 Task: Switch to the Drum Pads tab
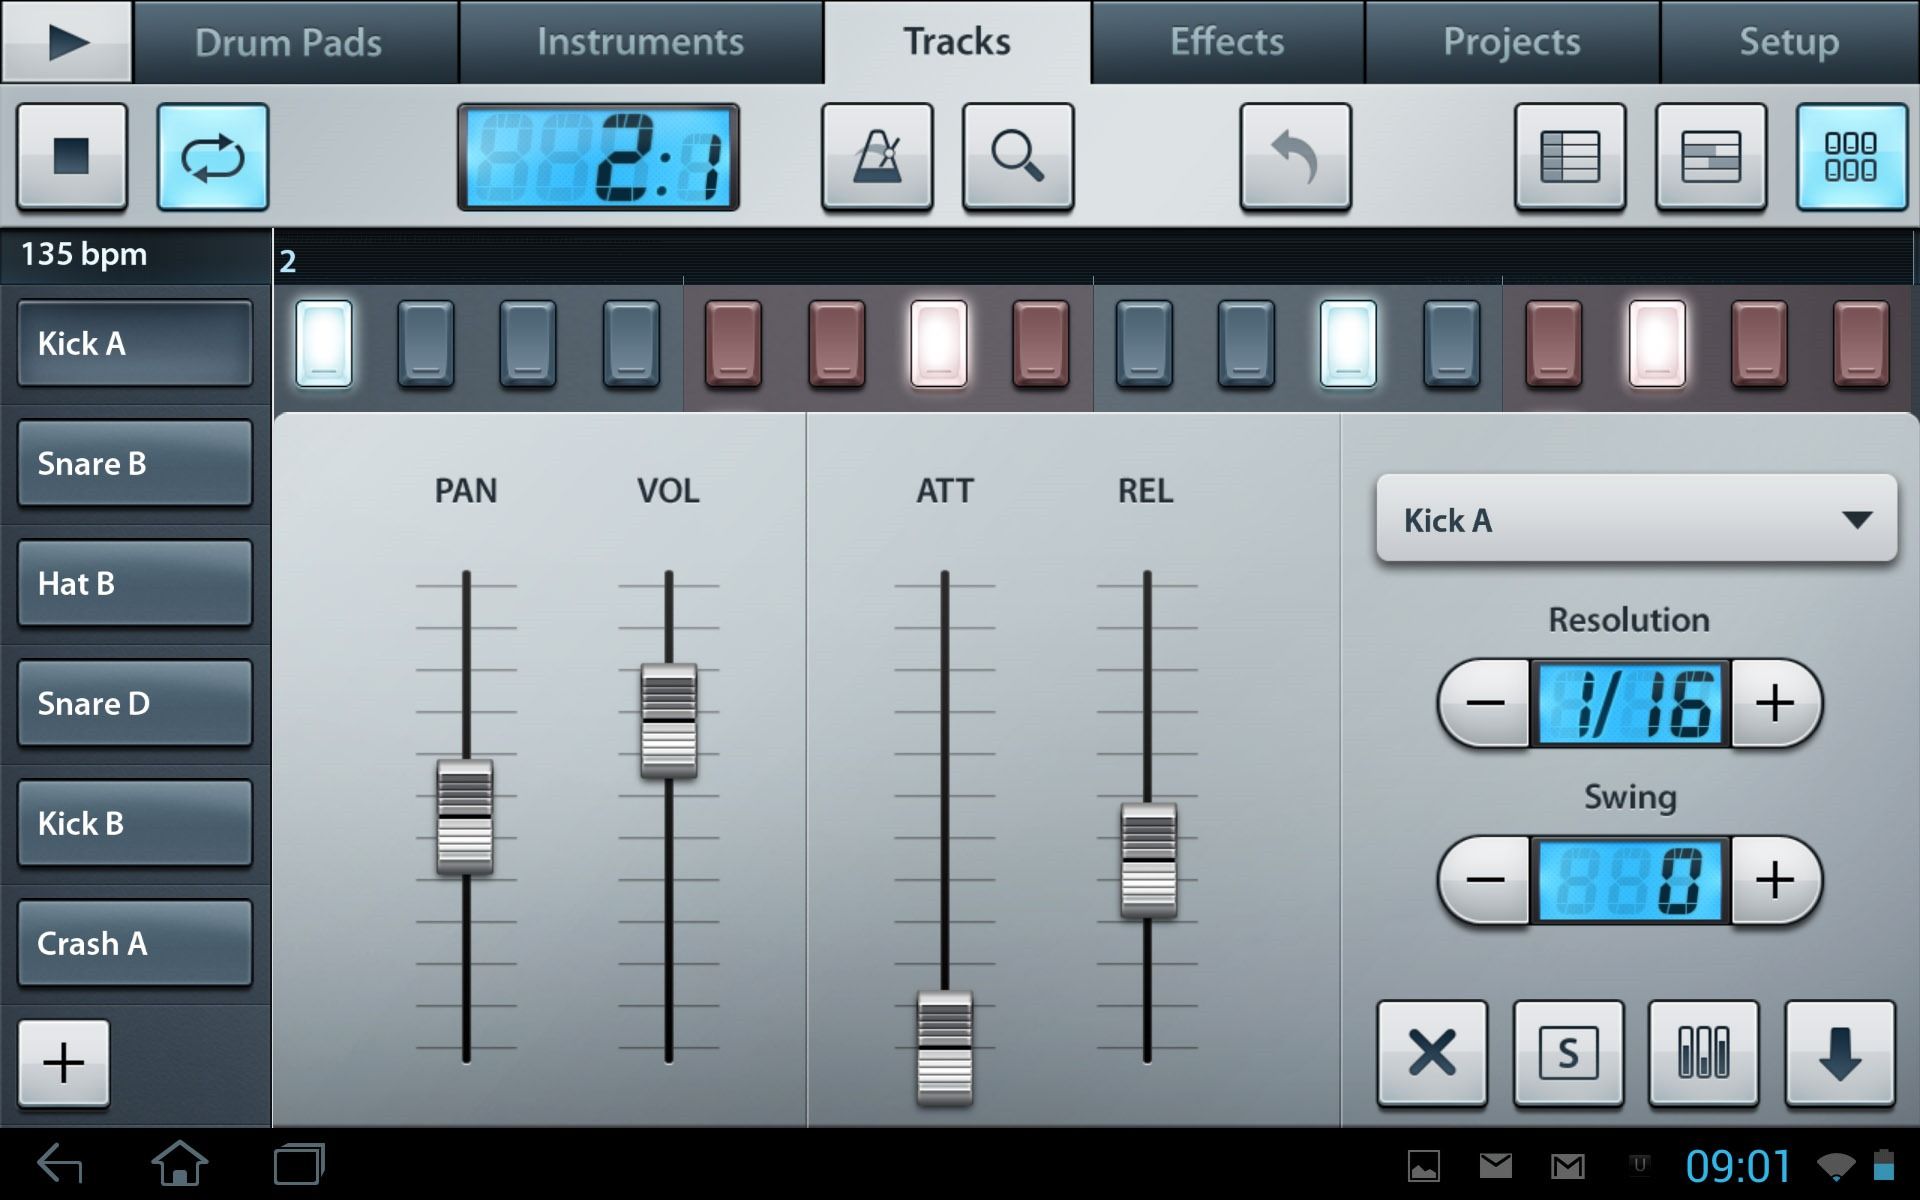pyautogui.click(x=288, y=42)
